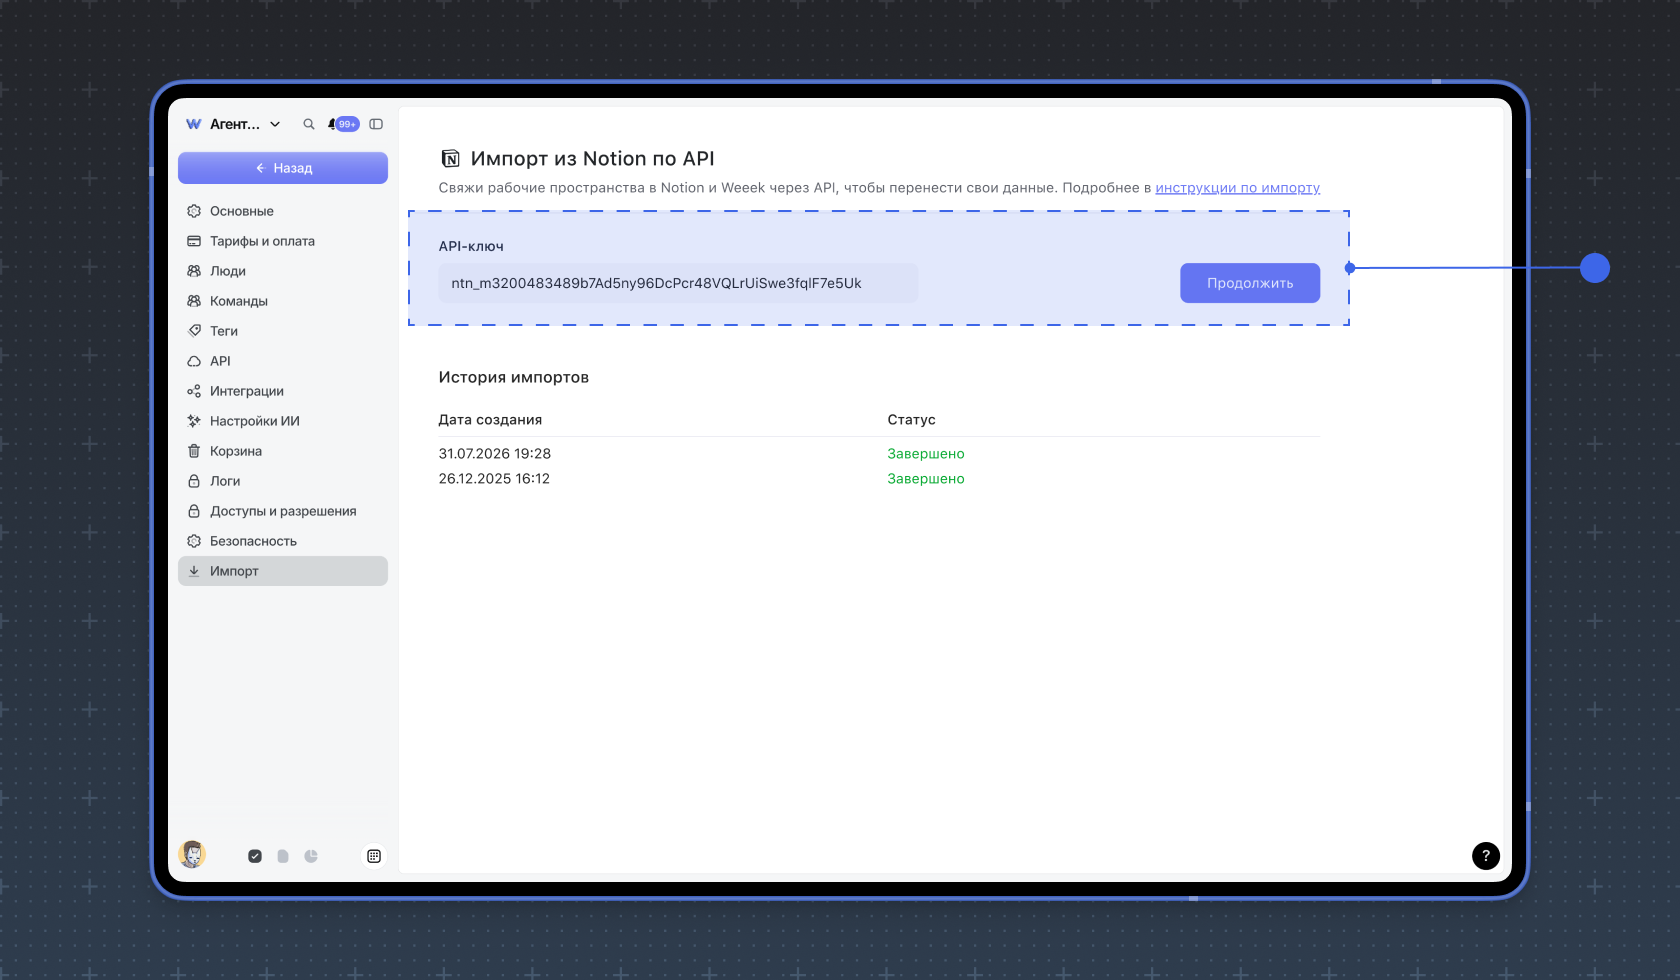This screenshot has width=1680, height=980.
Task: Click the API-ключ input field
Action: (678, 283)
